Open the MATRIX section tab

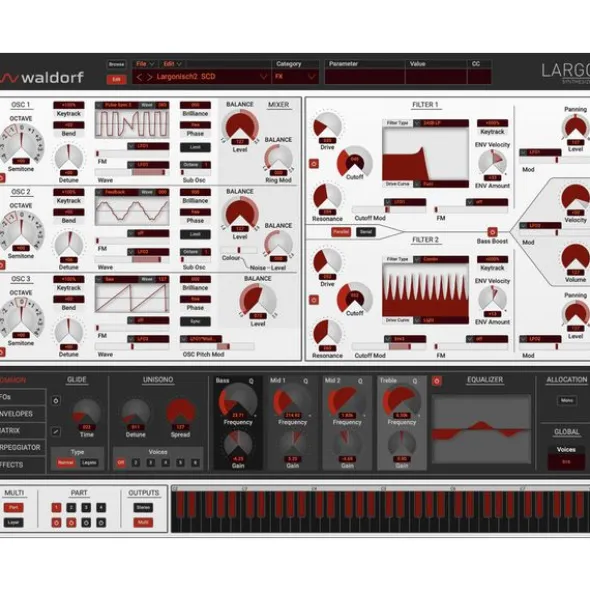[23, 430]
